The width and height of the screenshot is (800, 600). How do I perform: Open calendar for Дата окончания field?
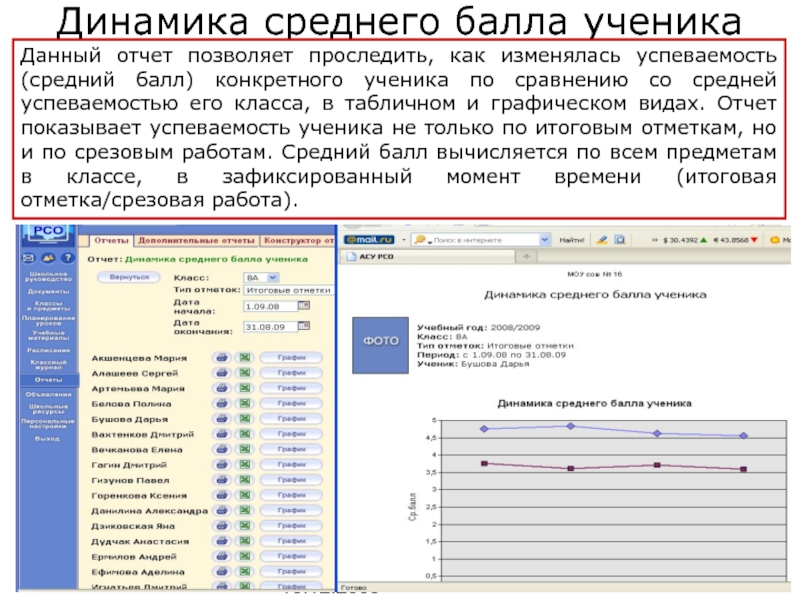click(x=304, y=326)
